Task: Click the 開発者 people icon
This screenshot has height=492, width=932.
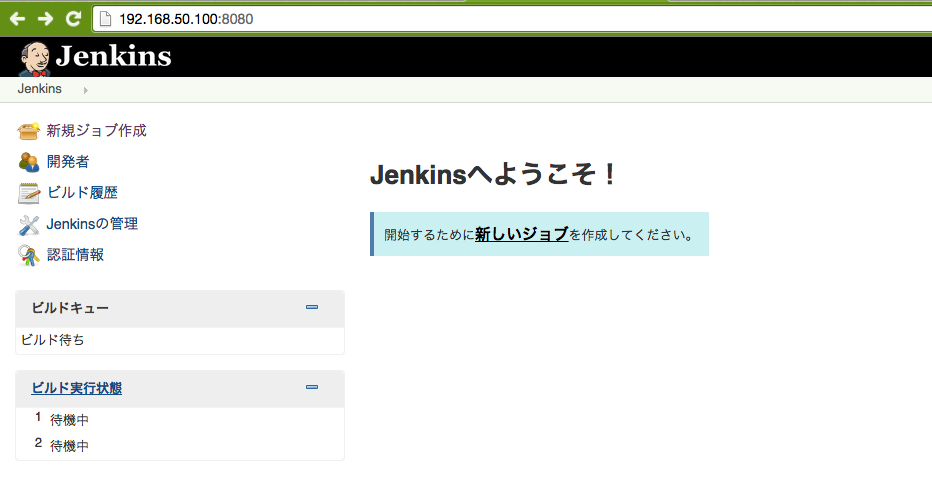Action: click(x=29, y=162)
